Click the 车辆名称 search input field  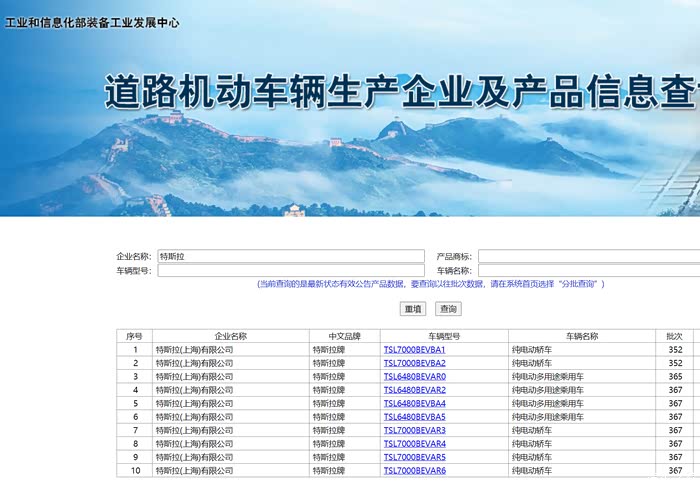tap(588, 270)
